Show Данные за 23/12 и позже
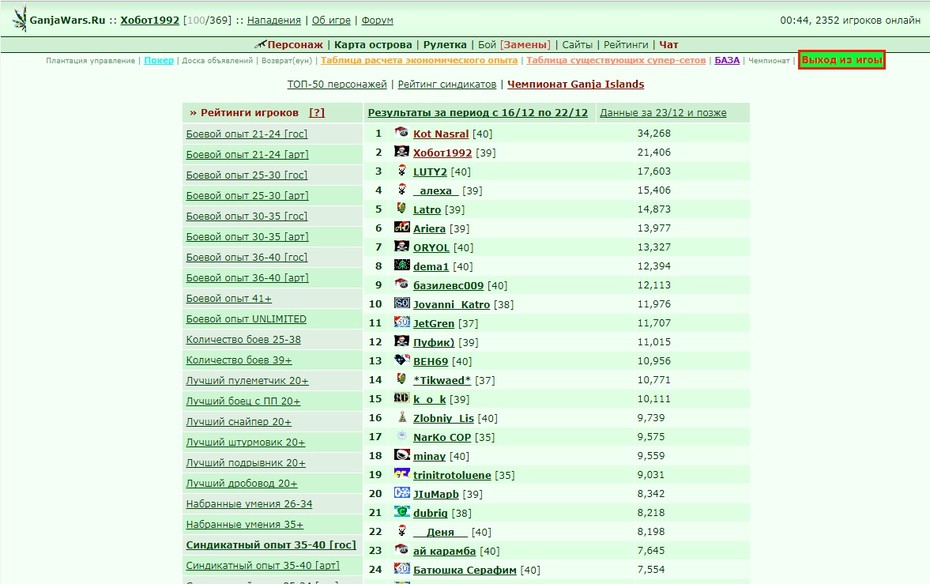The image size is (930, 584). coord(663,113)
